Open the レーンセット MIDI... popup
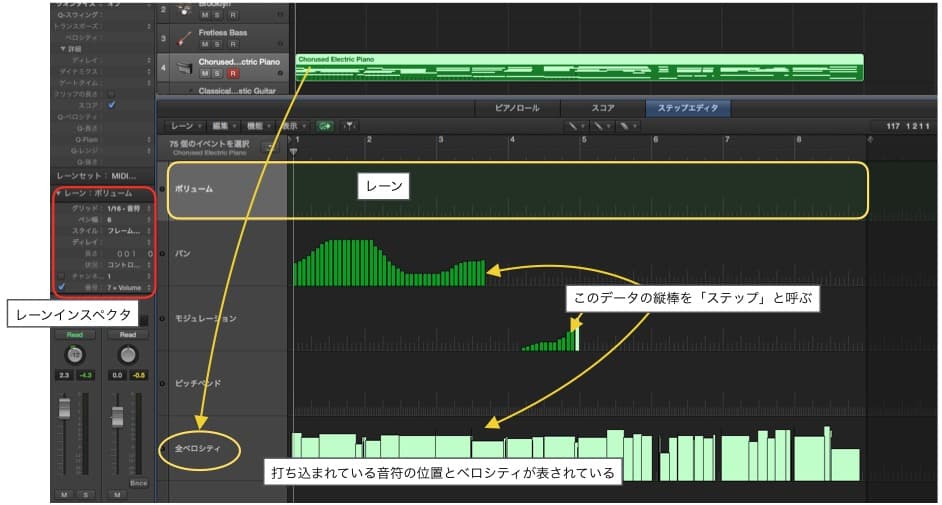This screenshot has height=505, width=942. 124,176
